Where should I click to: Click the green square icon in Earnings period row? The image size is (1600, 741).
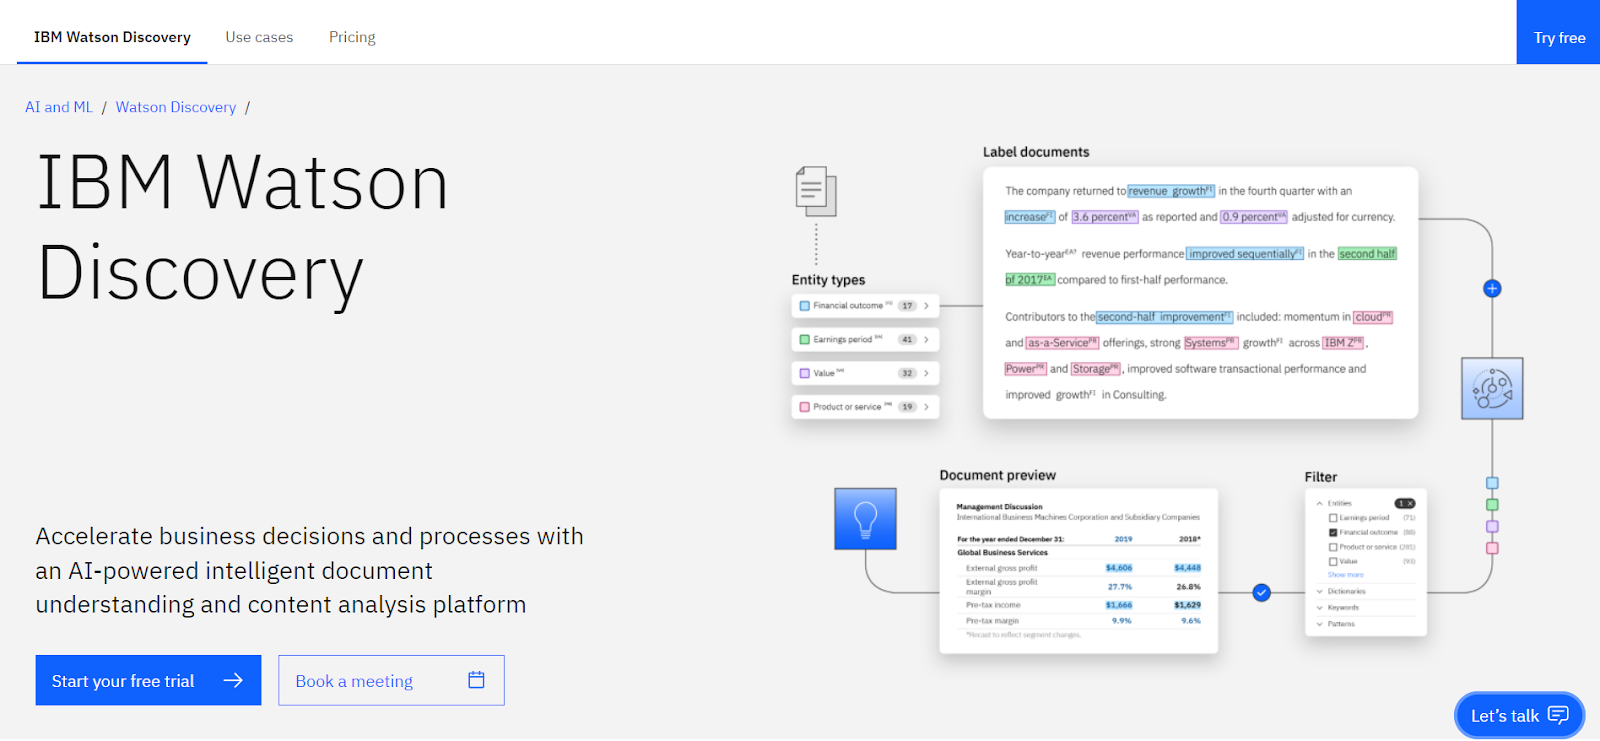(x=805, y=340)
